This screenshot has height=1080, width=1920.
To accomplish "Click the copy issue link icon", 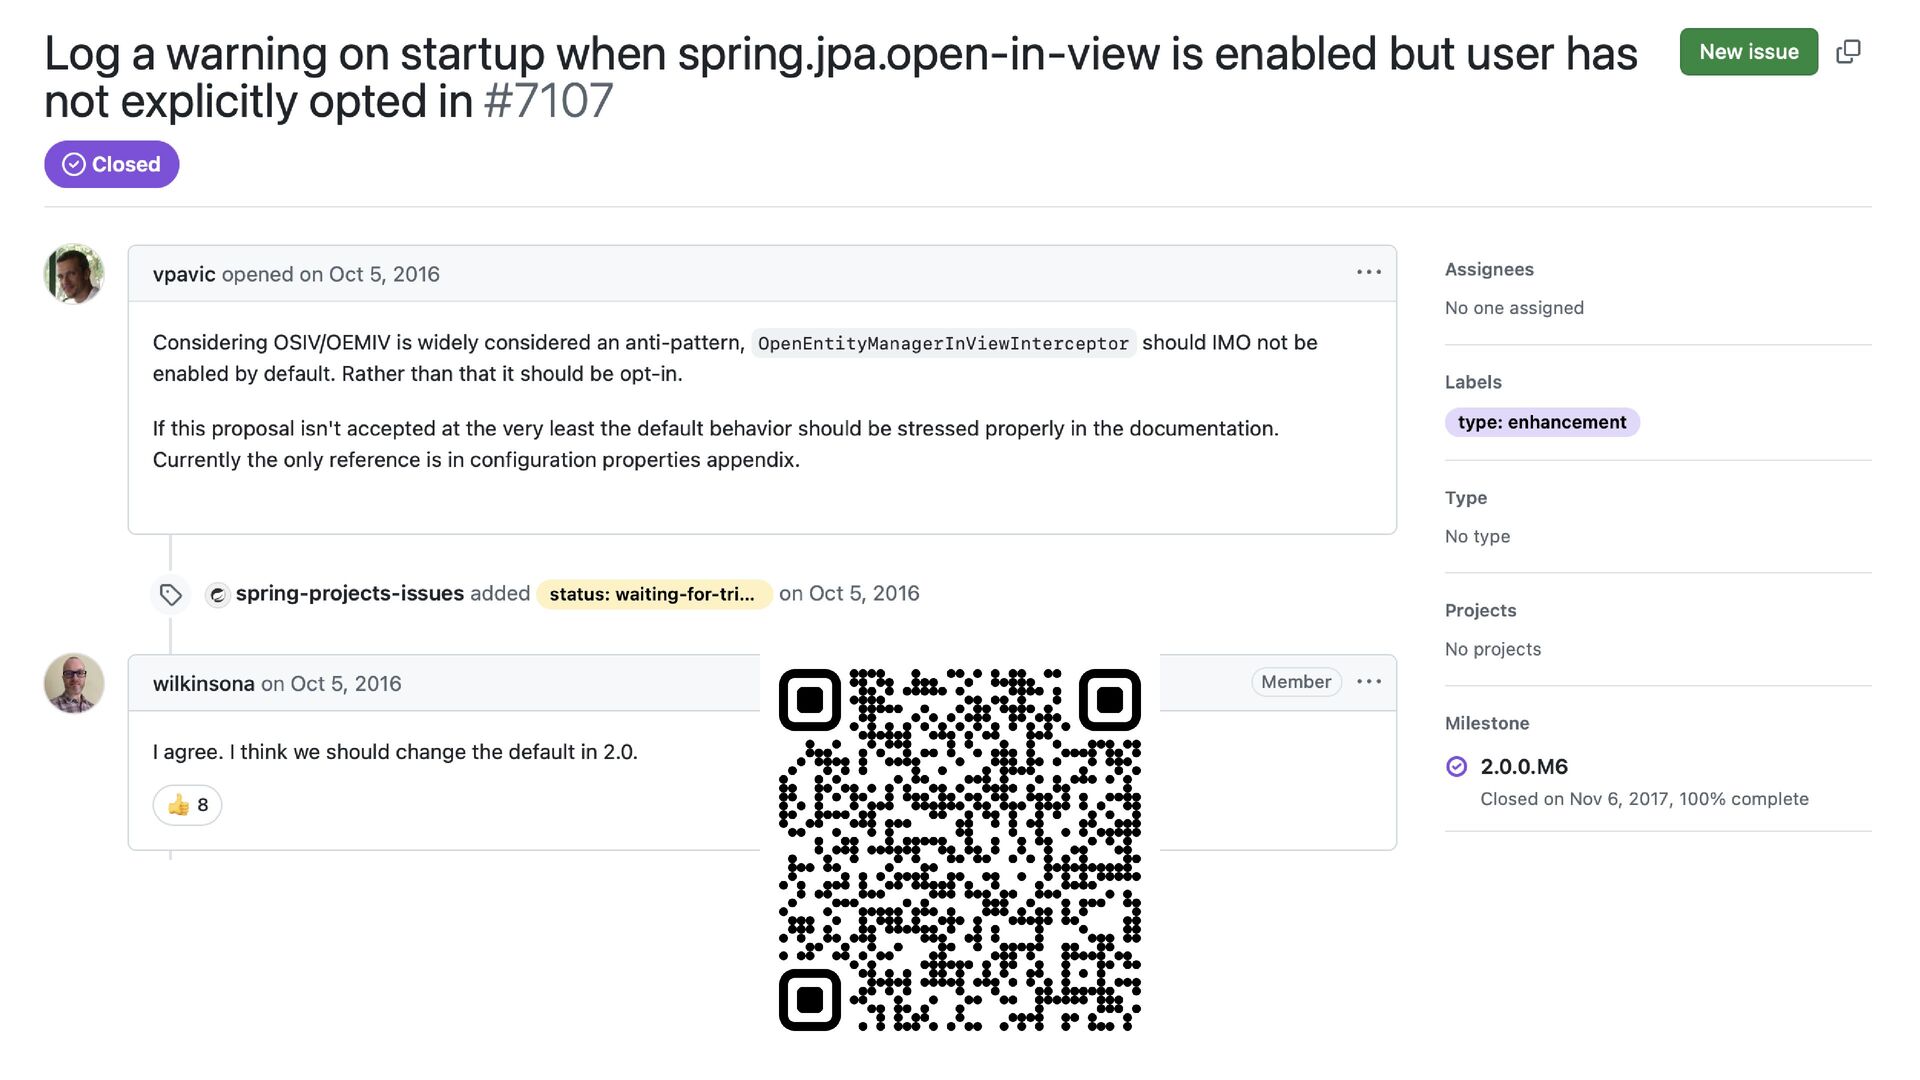I will pyautogui.click(x=1848, y=52).
